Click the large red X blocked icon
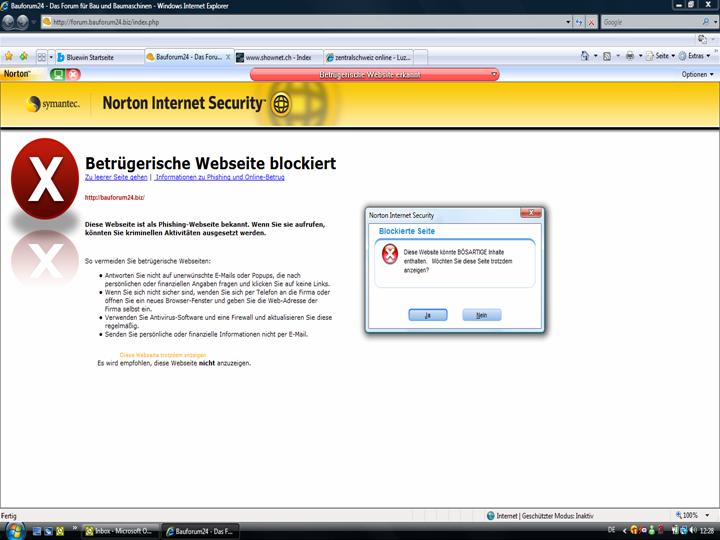 (45, 179)
